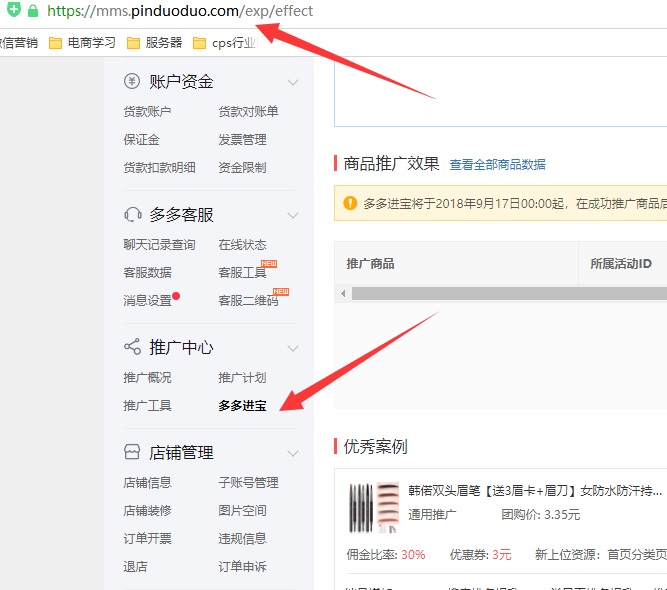Collapse the 账户资金 section chevron
The image size is (667, 590).
(x=293, y=82)
